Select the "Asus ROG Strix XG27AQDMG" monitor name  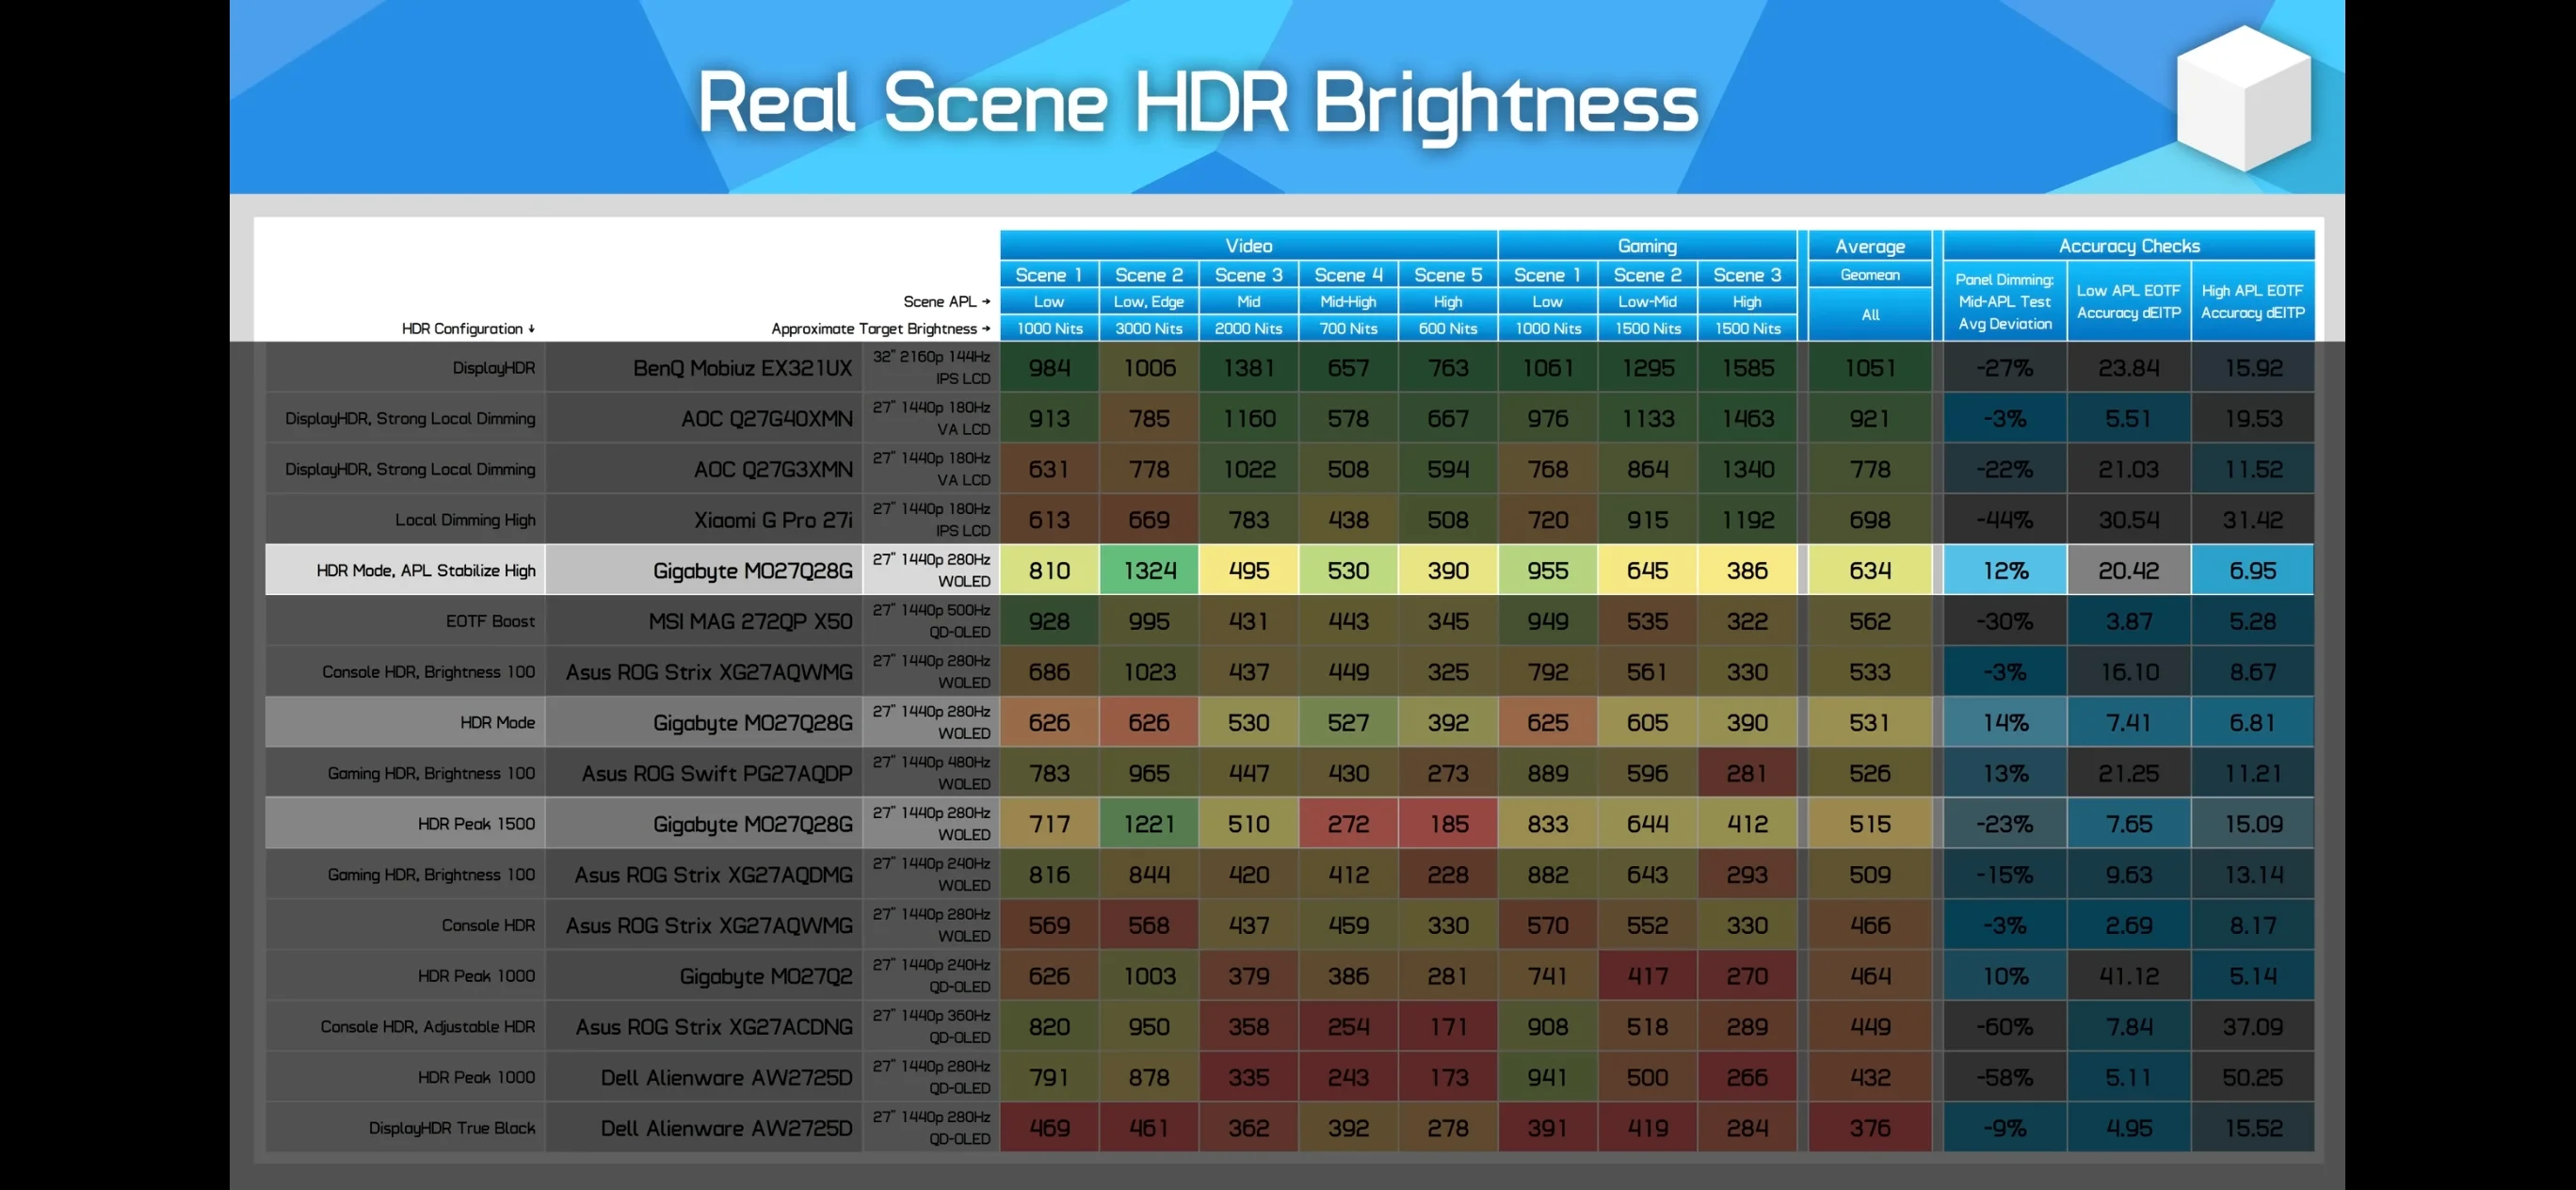[713, 875]
